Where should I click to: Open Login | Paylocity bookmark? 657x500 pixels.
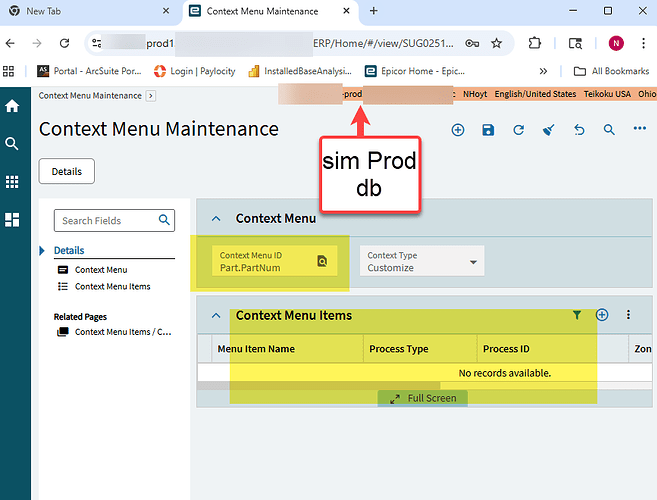(x=194, y=71)
